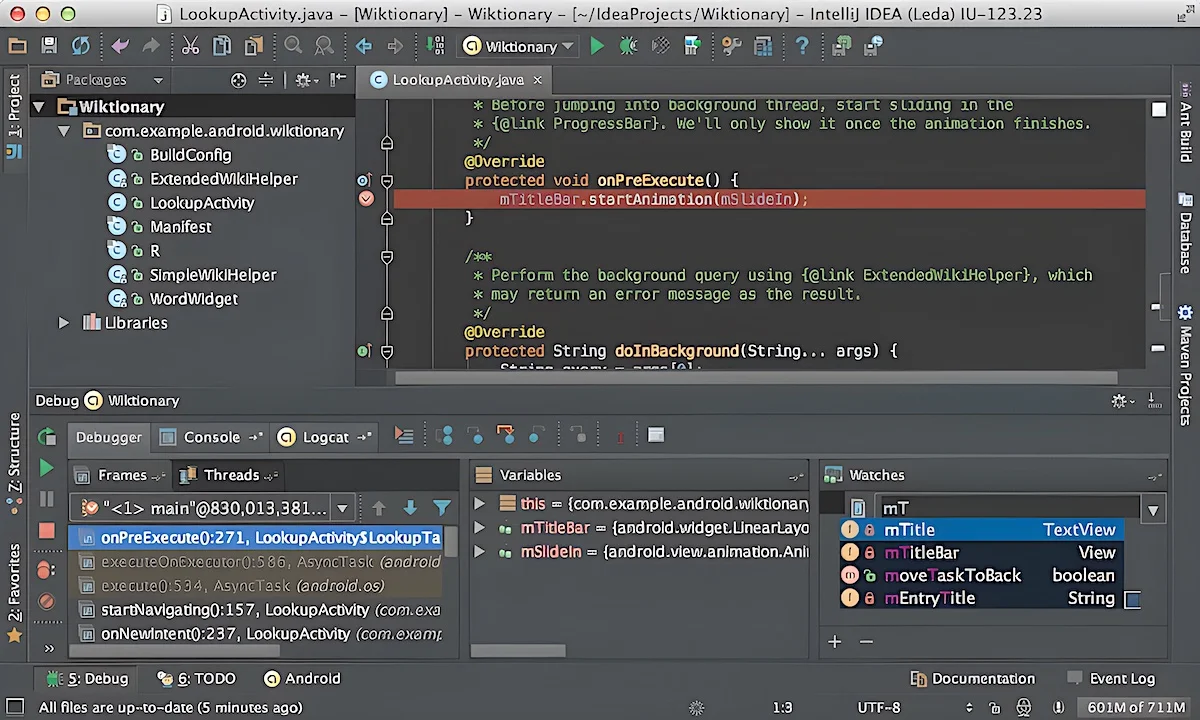Image resolution: width=1200 pixels, height=720 pixels.
Task: Switch to the Logcat tab
Action: tap(325, 437)
